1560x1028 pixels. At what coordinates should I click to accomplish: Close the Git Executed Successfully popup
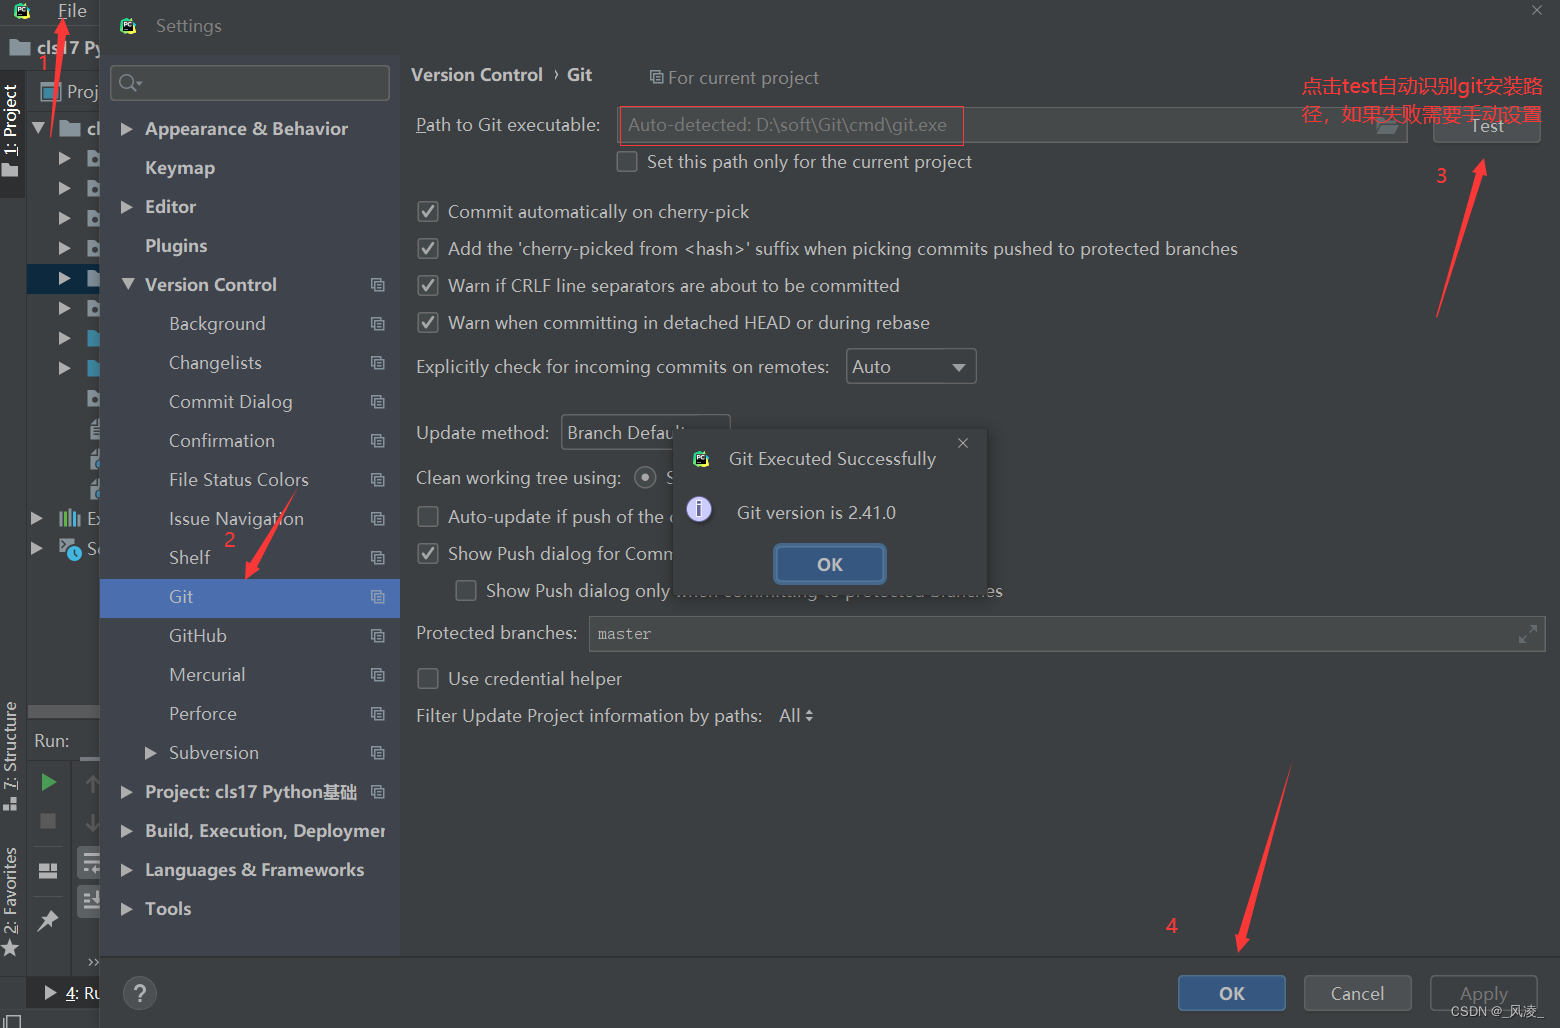(x=963, y=443)
